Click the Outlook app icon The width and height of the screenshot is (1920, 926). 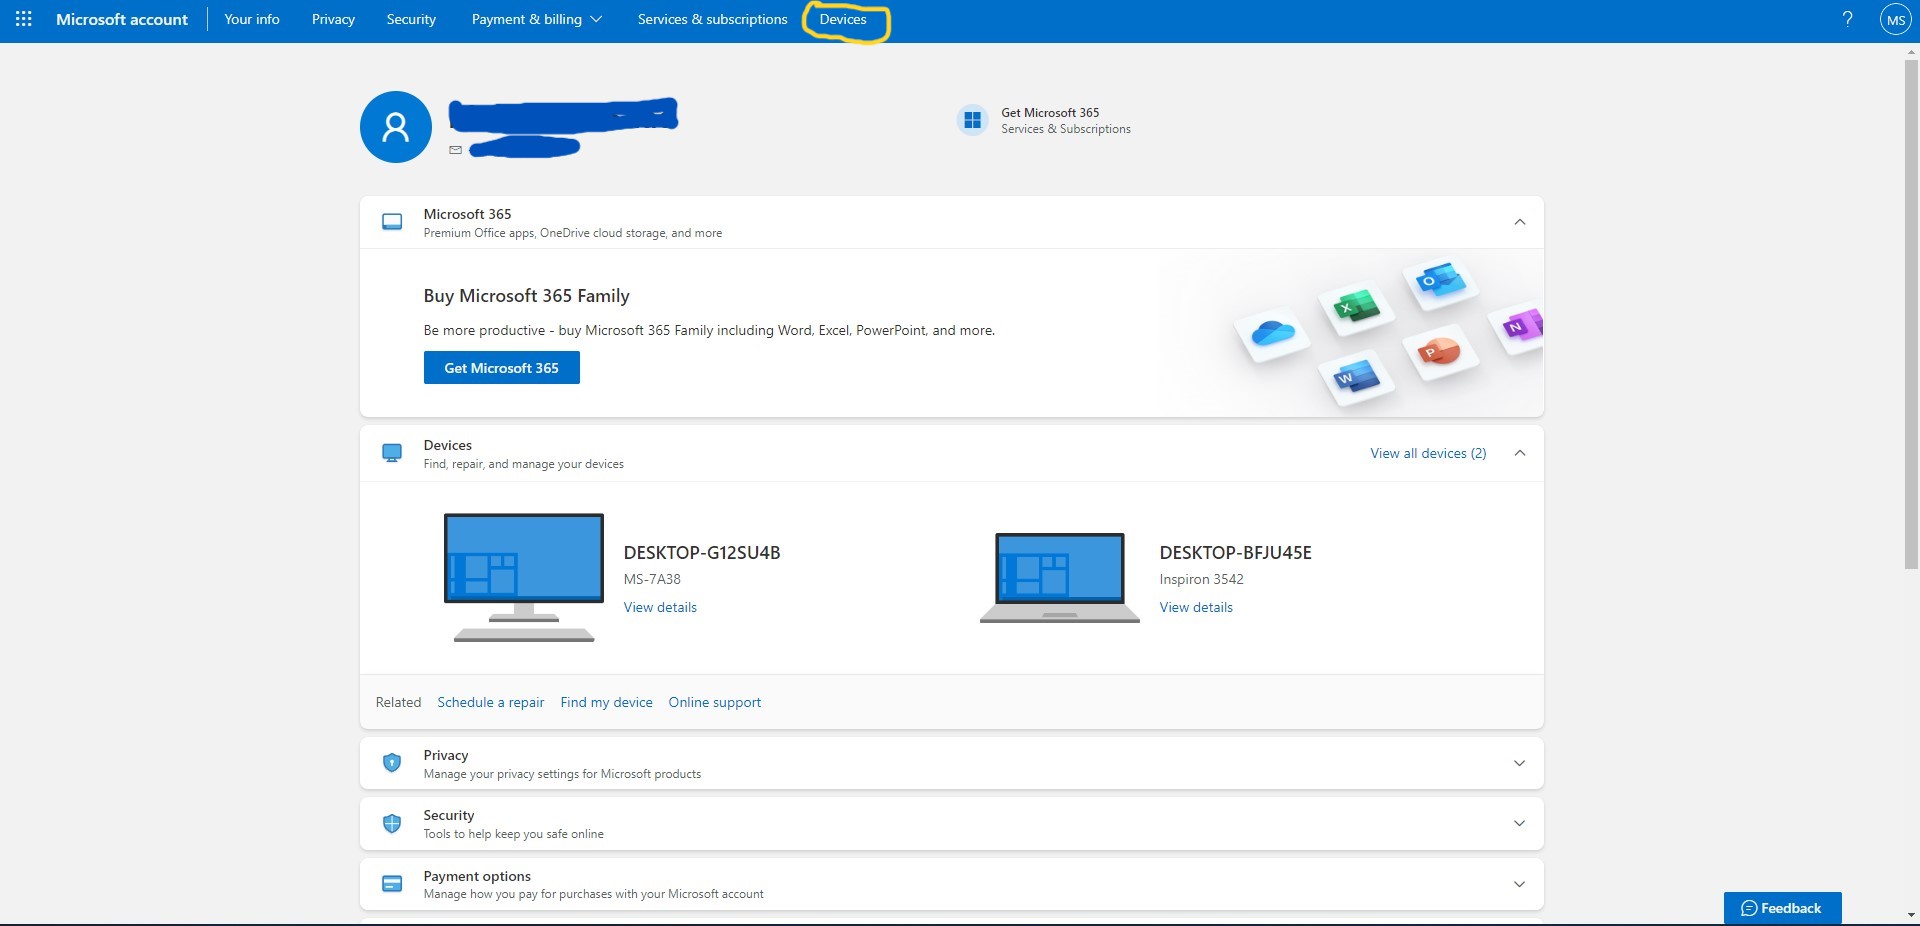pos(1439,281)
